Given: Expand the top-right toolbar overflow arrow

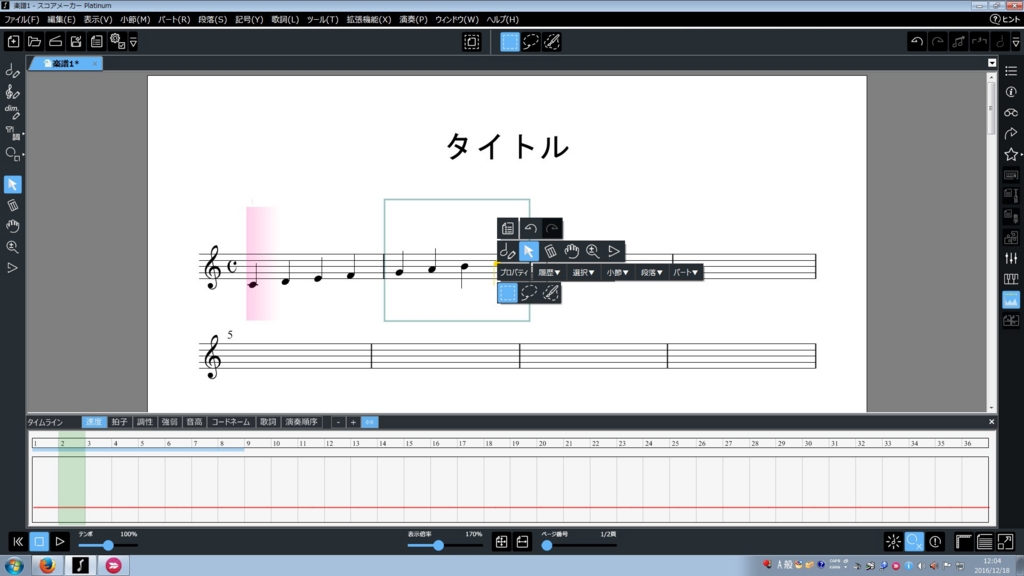Looking at the screenshot, I should coord(1016,42).
